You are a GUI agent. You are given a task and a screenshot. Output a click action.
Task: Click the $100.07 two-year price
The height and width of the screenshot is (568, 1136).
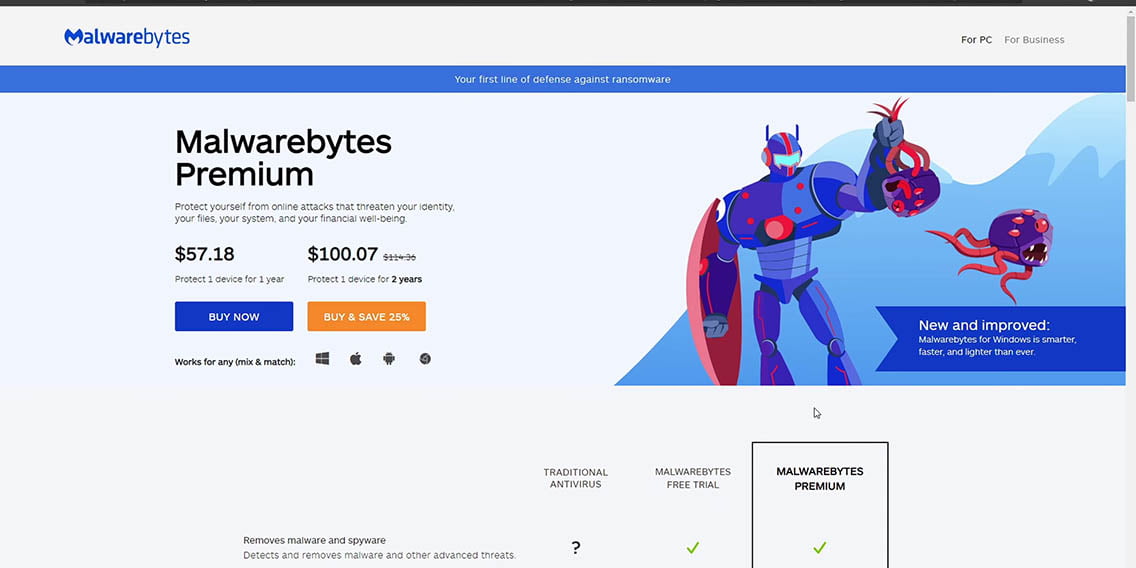[x=342, y=254]
